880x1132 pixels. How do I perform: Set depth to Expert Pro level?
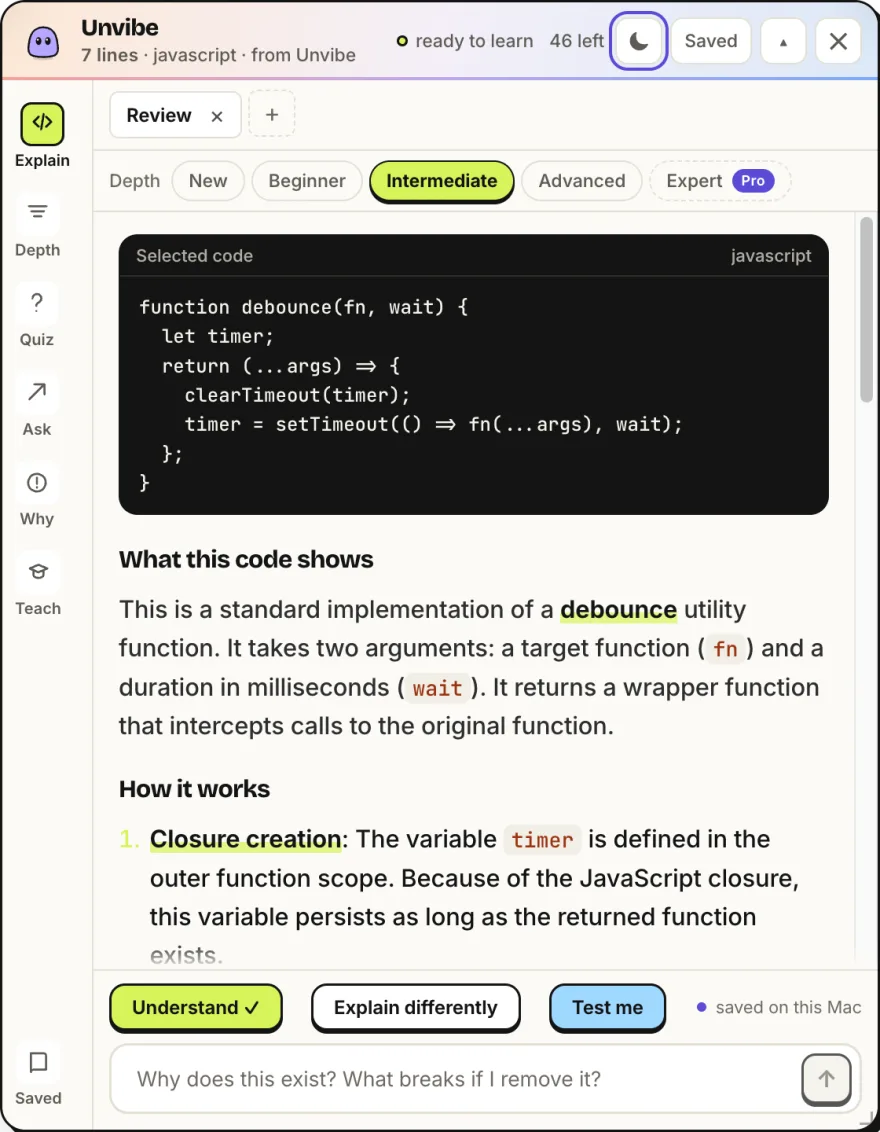[x=720, y=180]
